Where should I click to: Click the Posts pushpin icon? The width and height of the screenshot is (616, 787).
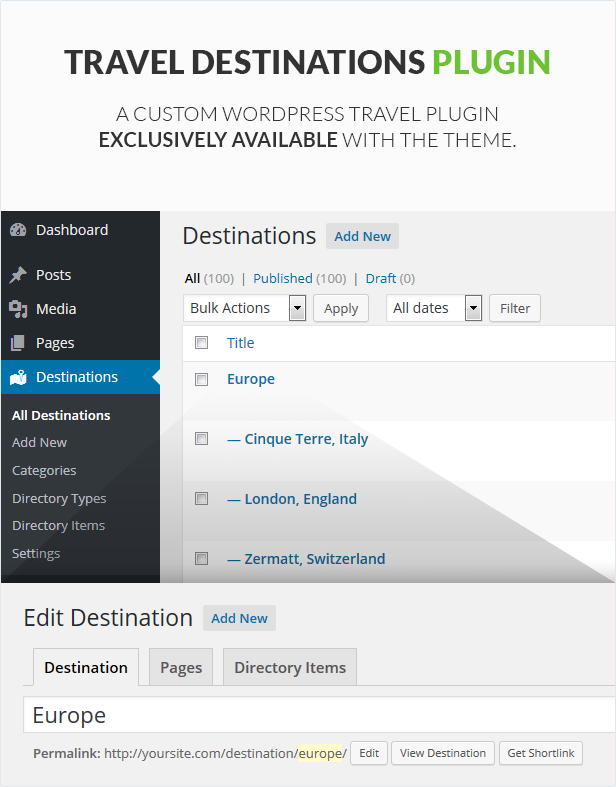coord(18,275)
